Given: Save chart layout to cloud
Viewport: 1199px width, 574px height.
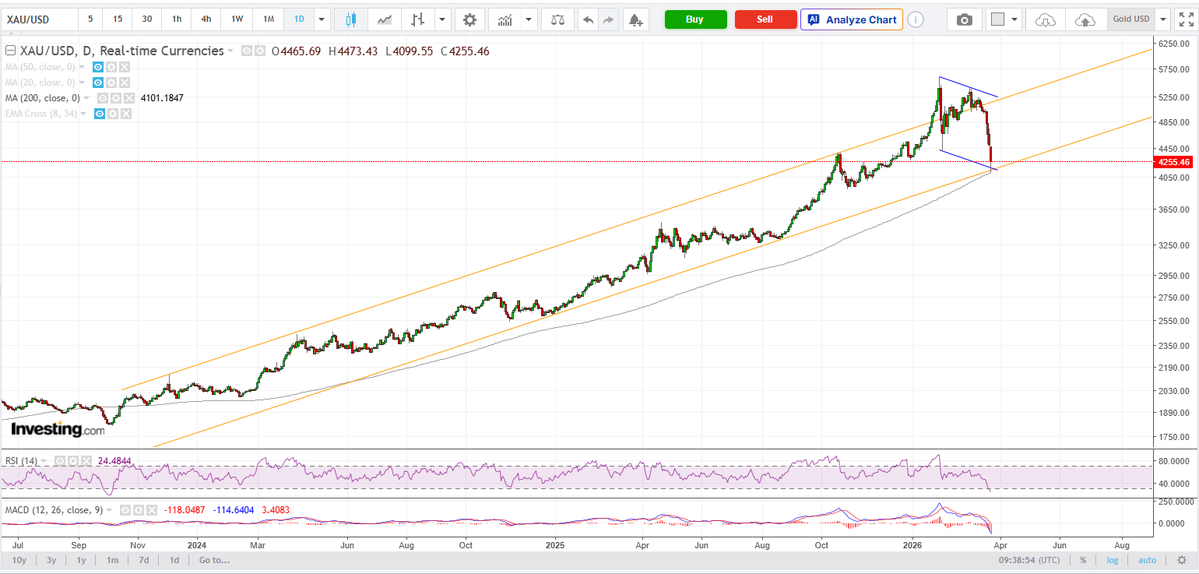Looking at the screenshot, I should point(1084,19).
